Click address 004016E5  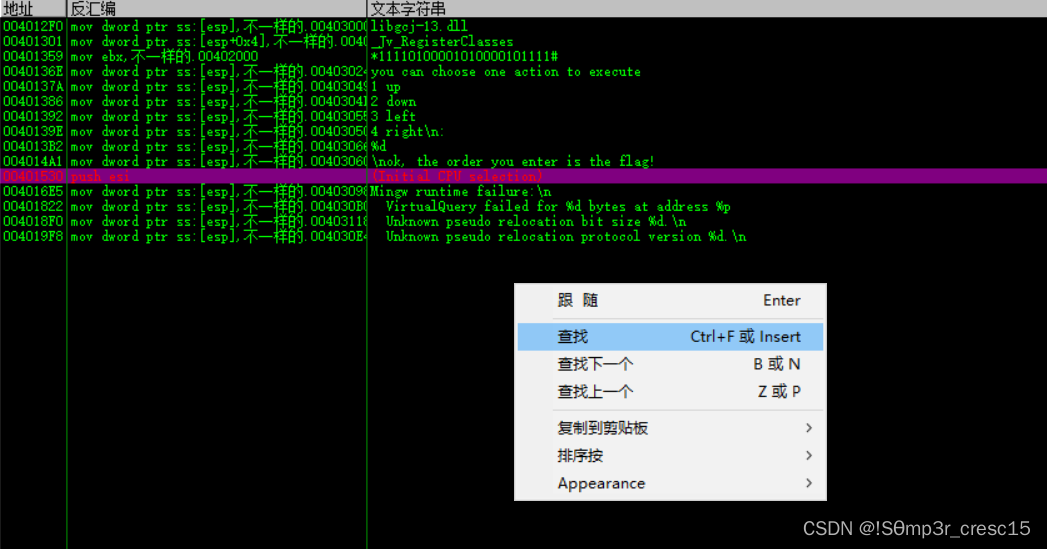[x=33, y=192]
